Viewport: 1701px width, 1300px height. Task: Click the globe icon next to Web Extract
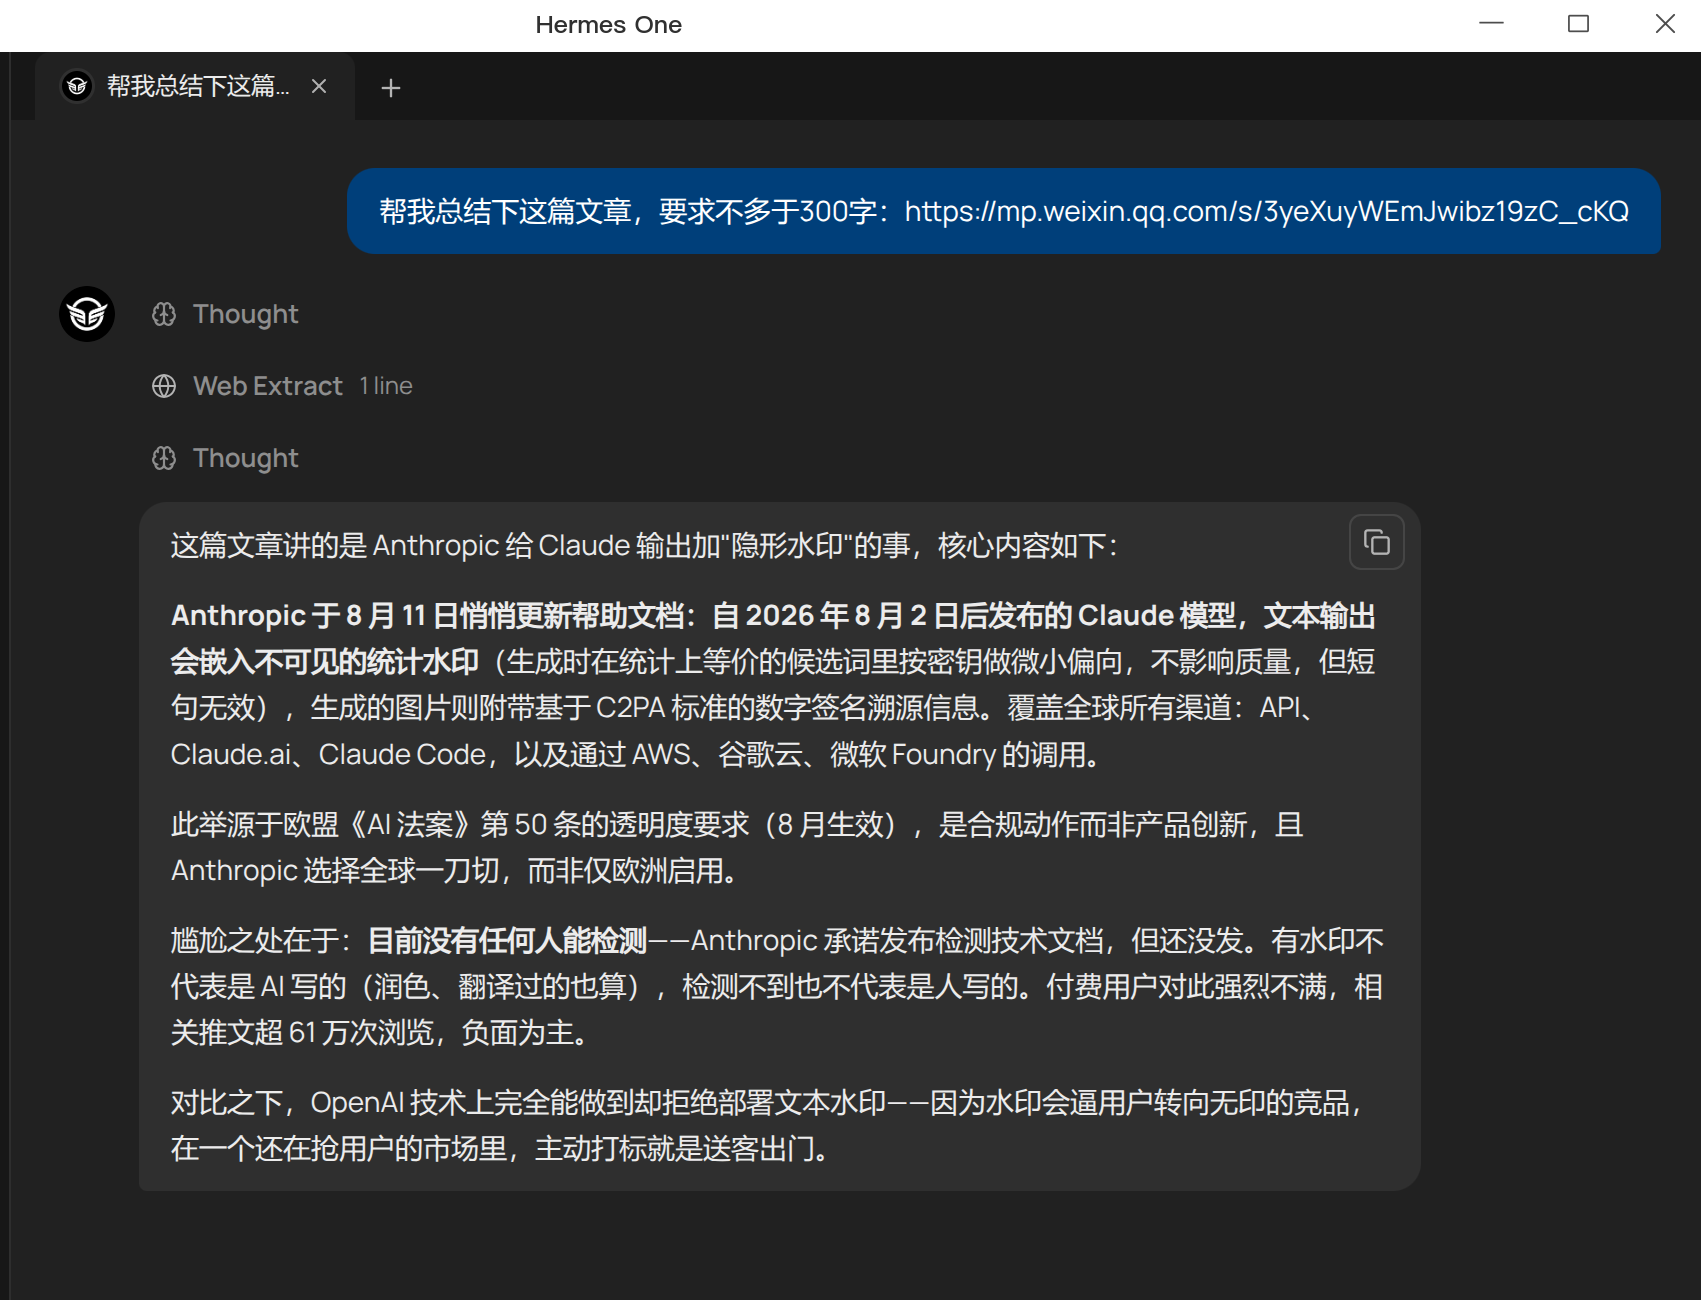pos(164,386)
